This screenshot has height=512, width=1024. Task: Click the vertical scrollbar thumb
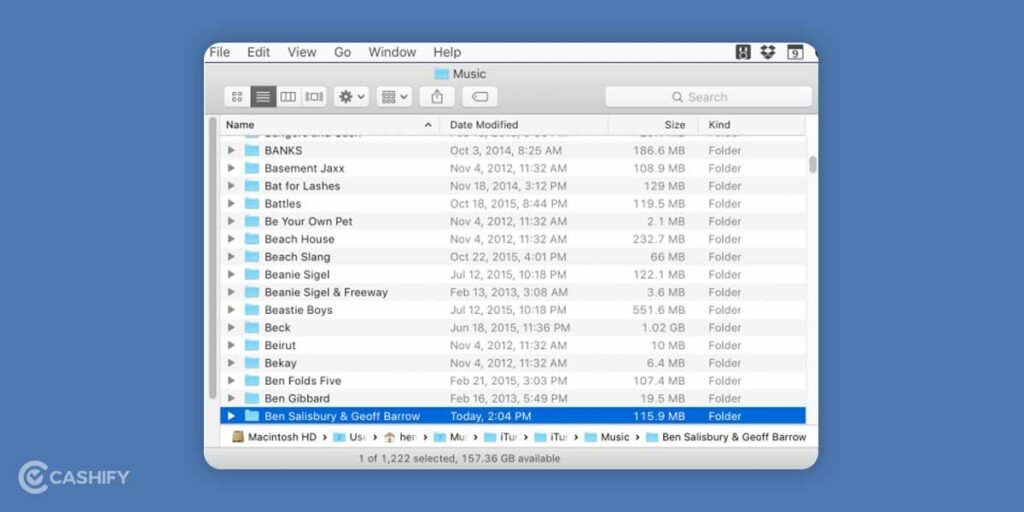tap(812, 165)
